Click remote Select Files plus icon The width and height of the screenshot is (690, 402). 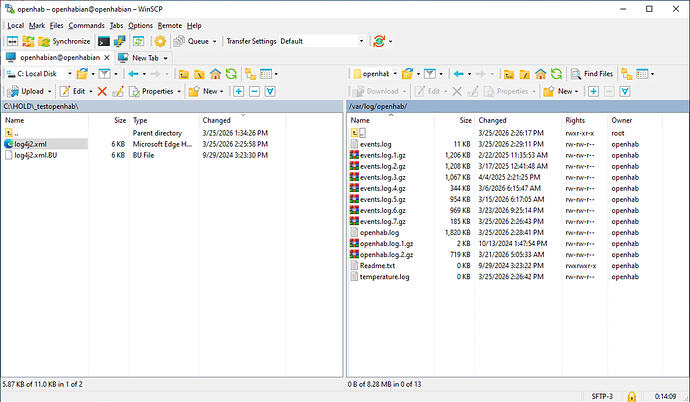click(x=593, y=91)
